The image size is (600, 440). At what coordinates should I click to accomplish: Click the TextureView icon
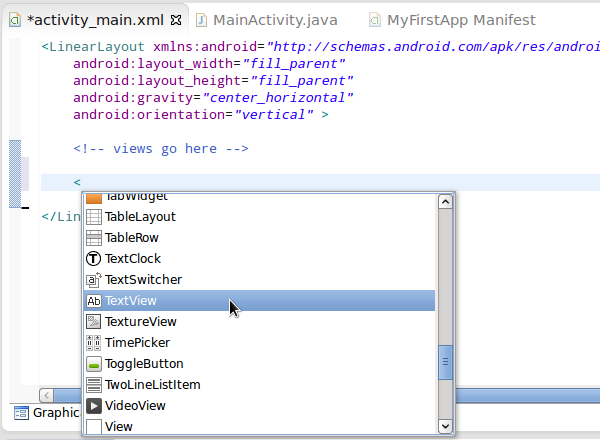pos(94,322)
